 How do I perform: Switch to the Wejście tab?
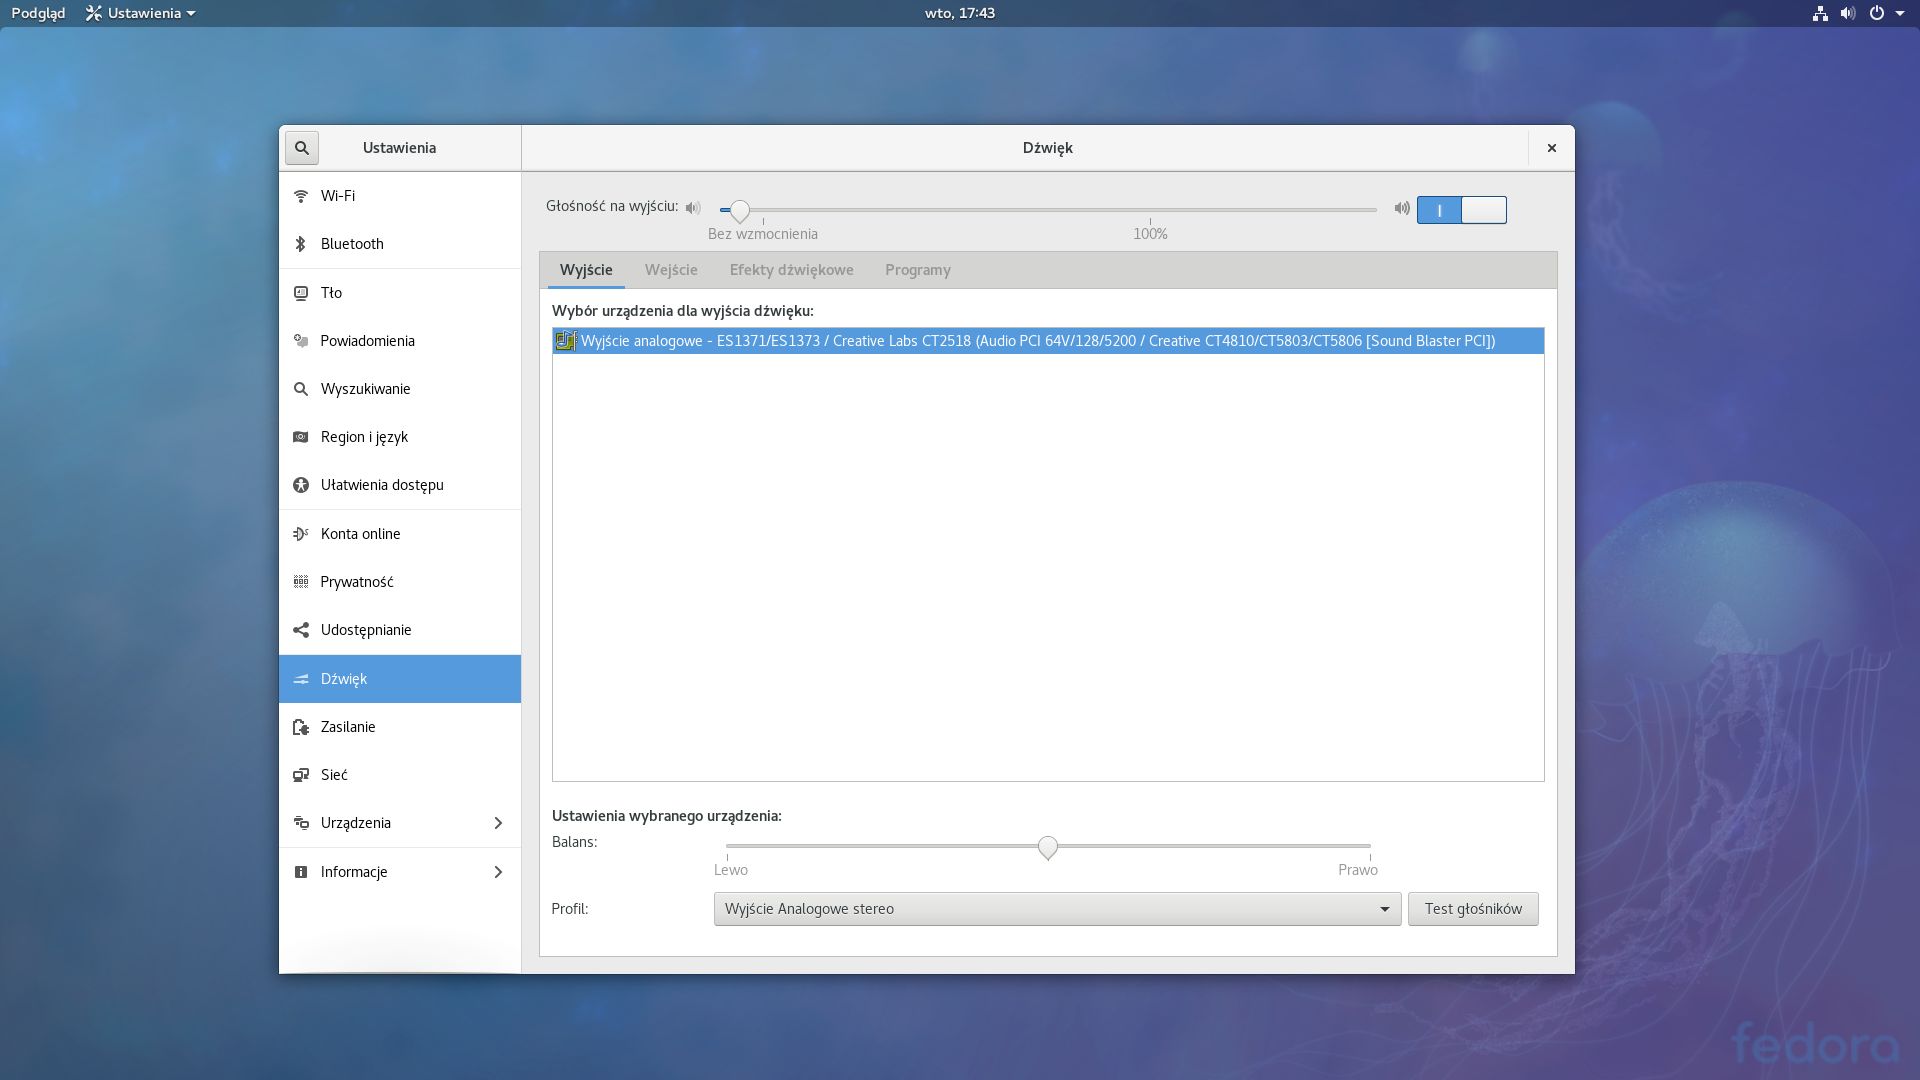[671, 269]
